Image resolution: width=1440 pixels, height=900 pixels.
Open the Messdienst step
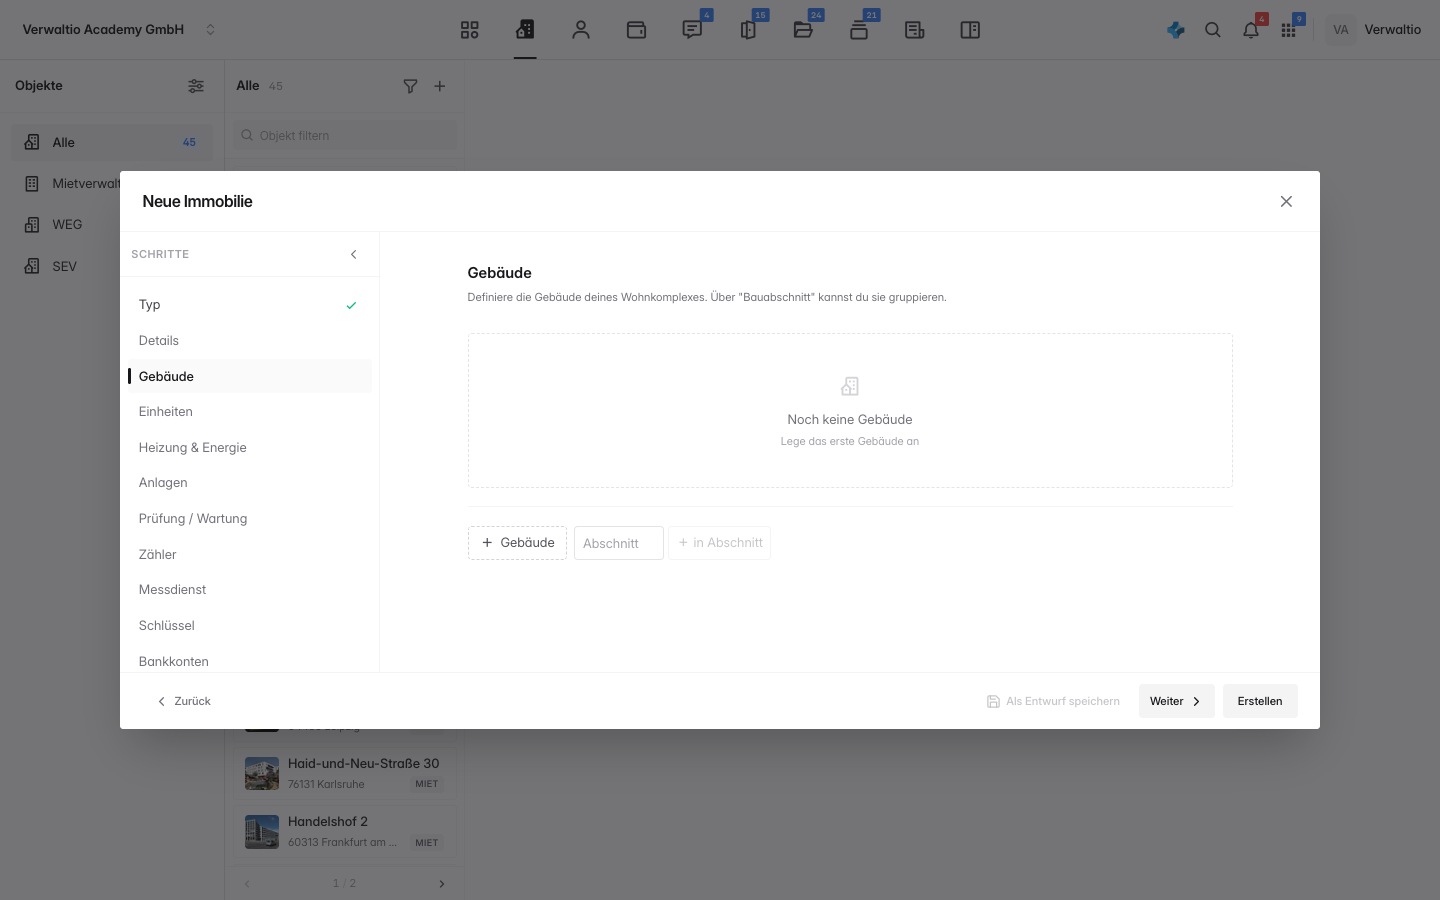pyautogui.click(x=249, y=590)
